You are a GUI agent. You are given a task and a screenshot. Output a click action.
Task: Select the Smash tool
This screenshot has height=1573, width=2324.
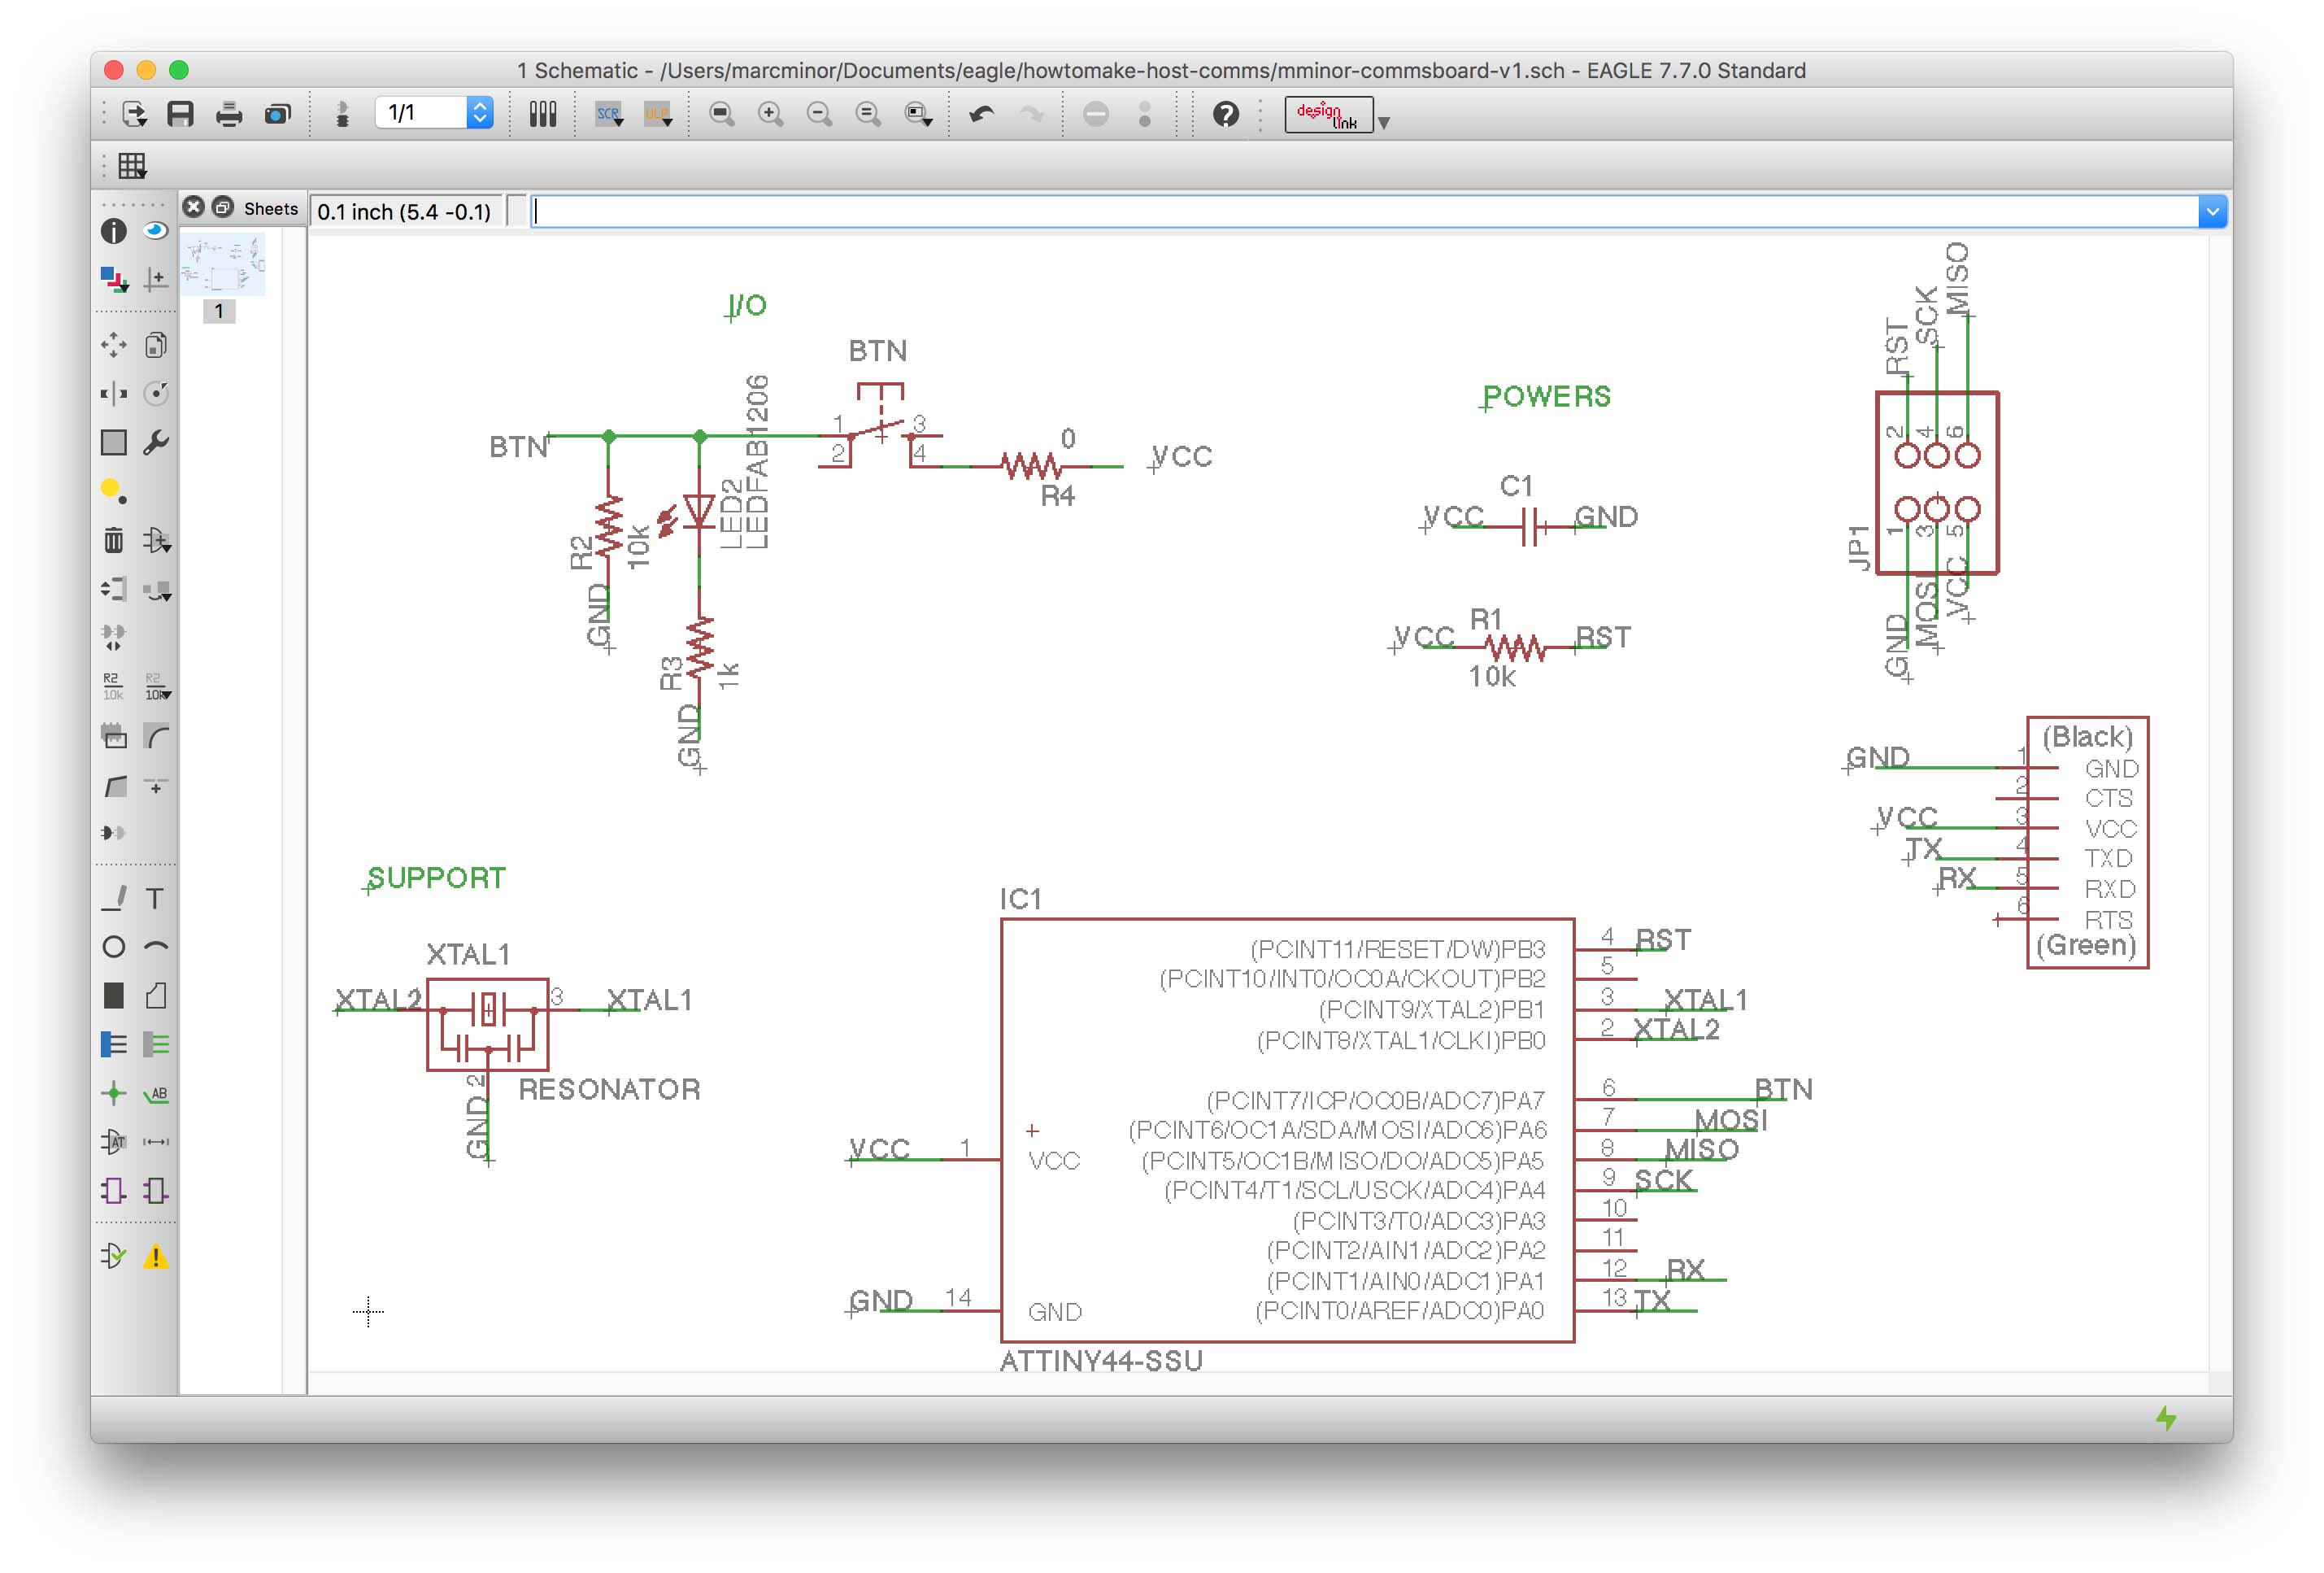click(x=114, y=737)
